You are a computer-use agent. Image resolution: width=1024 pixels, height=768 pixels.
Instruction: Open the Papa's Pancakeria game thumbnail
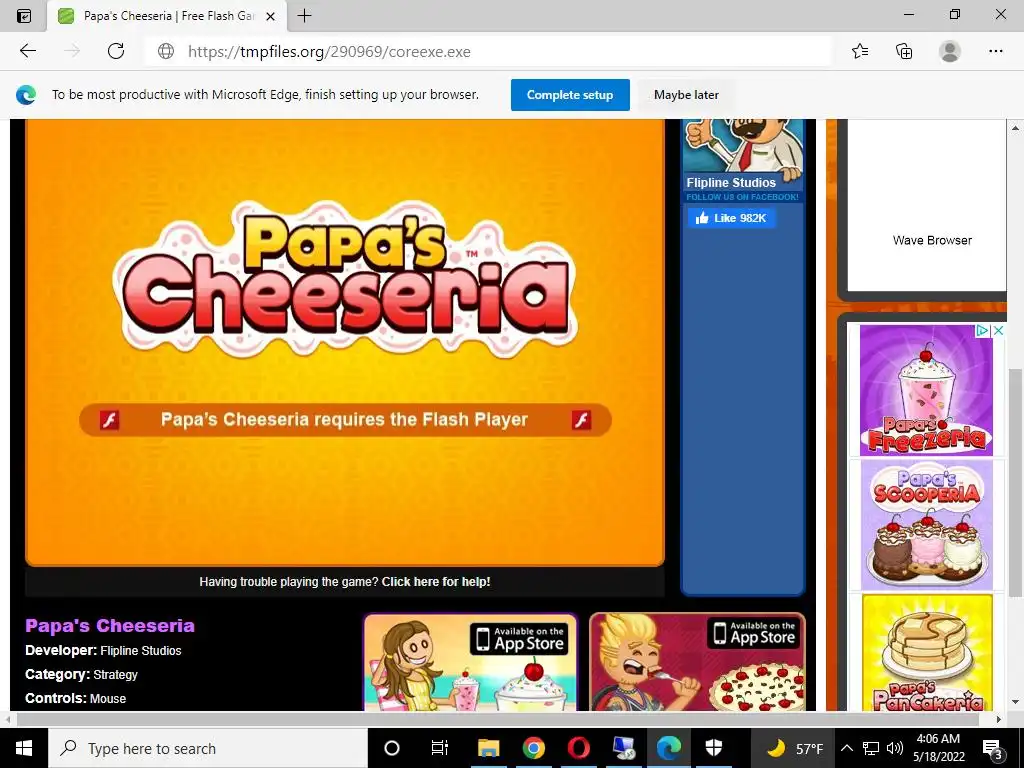926,652
